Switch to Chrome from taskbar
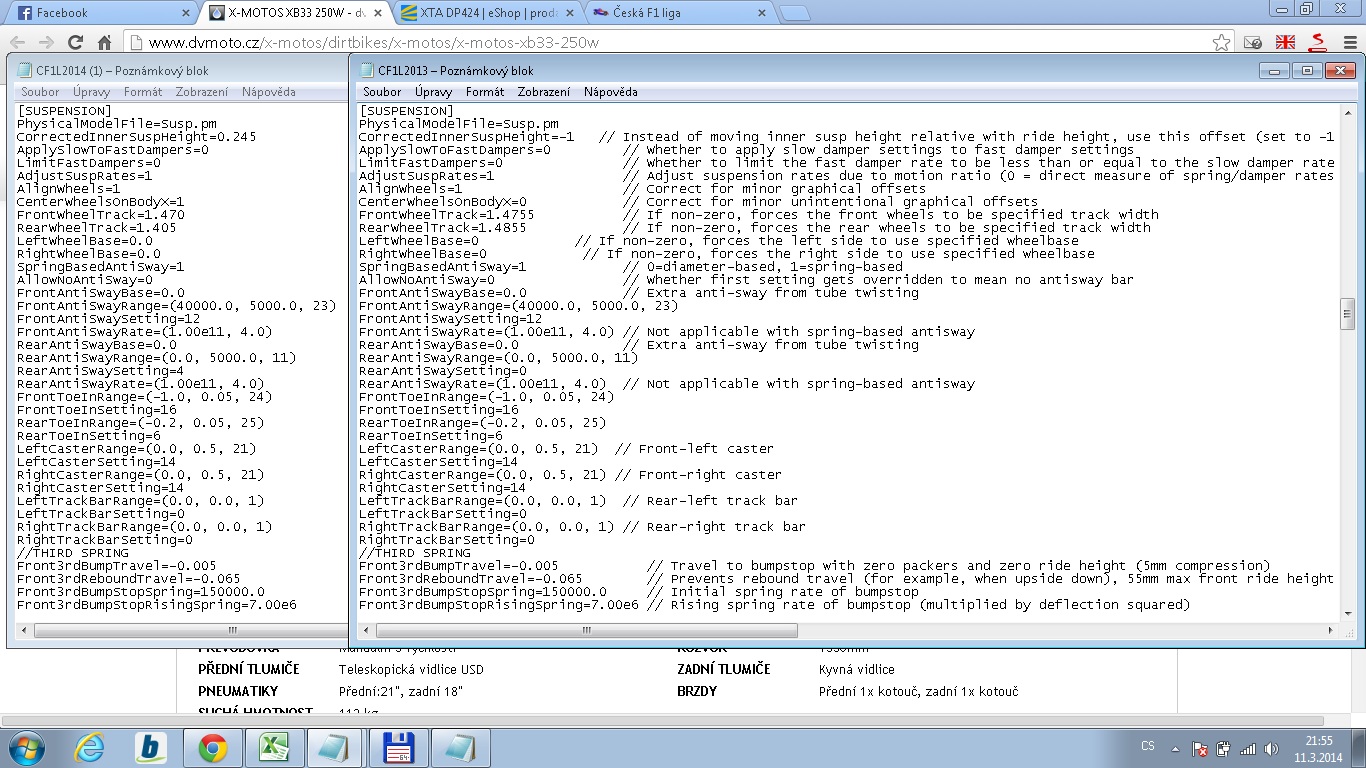Image resolution: width=1366 pixels, height=768 pixels. [211, 747]
